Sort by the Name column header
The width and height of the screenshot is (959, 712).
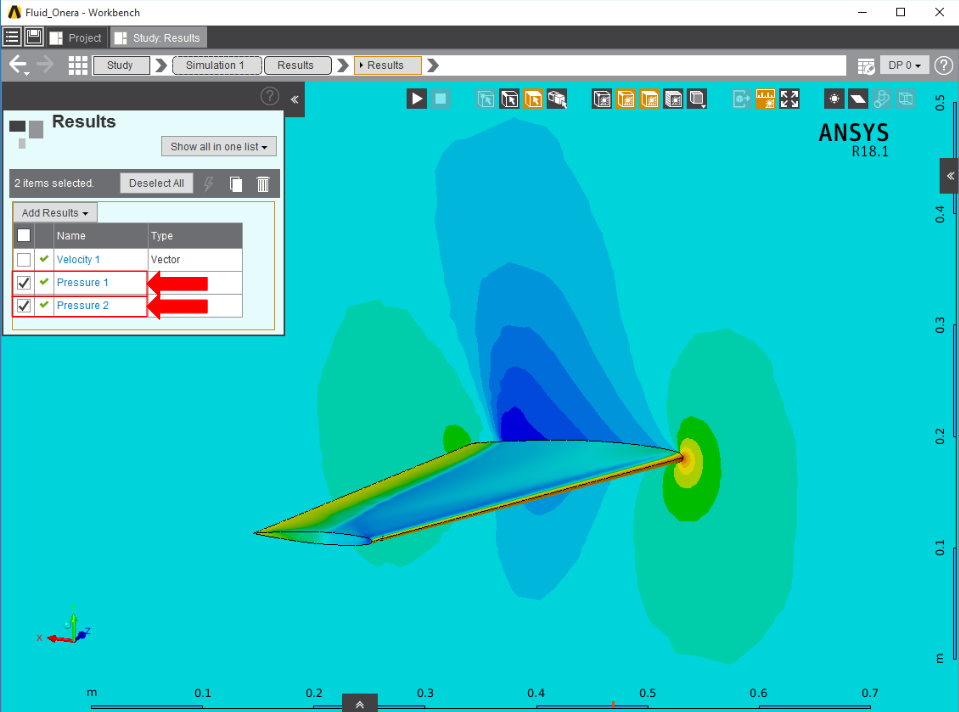pos(101,235)
